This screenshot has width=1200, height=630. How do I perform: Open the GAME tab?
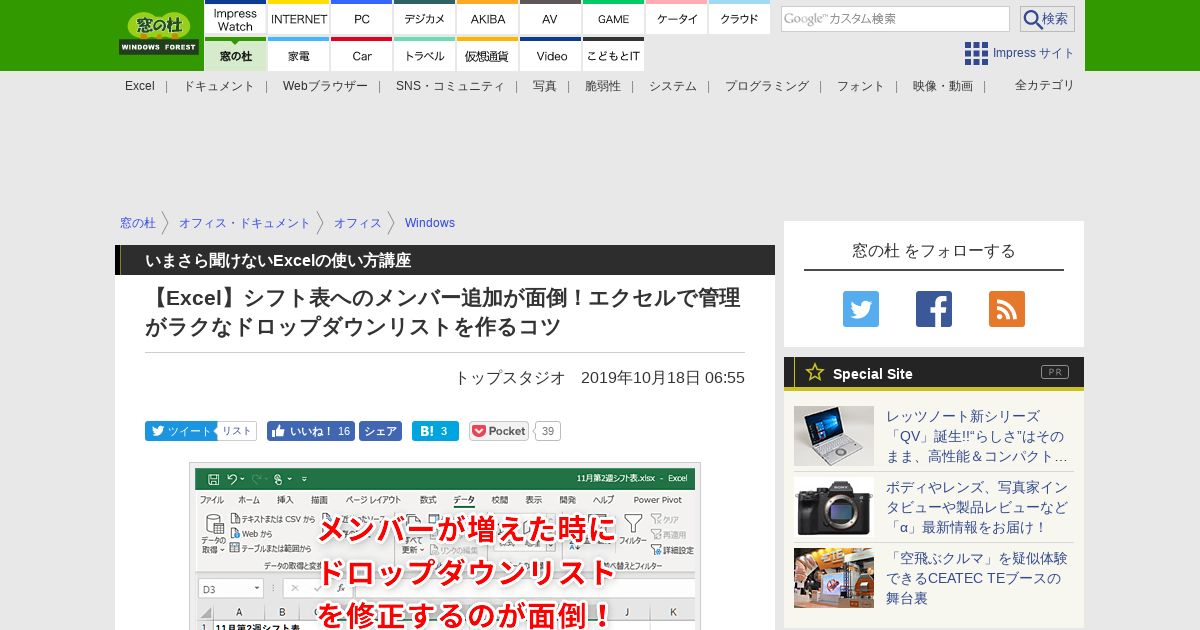click(x=613, y=18)
